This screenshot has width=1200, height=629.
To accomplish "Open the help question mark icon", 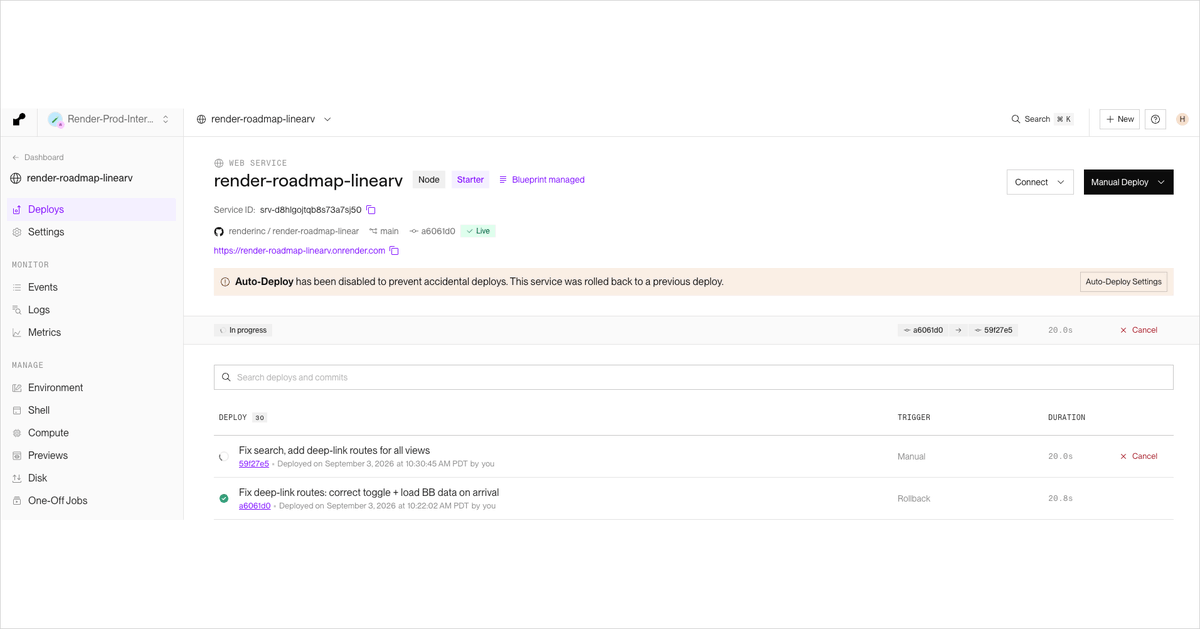I will (x=1156, y=119).
